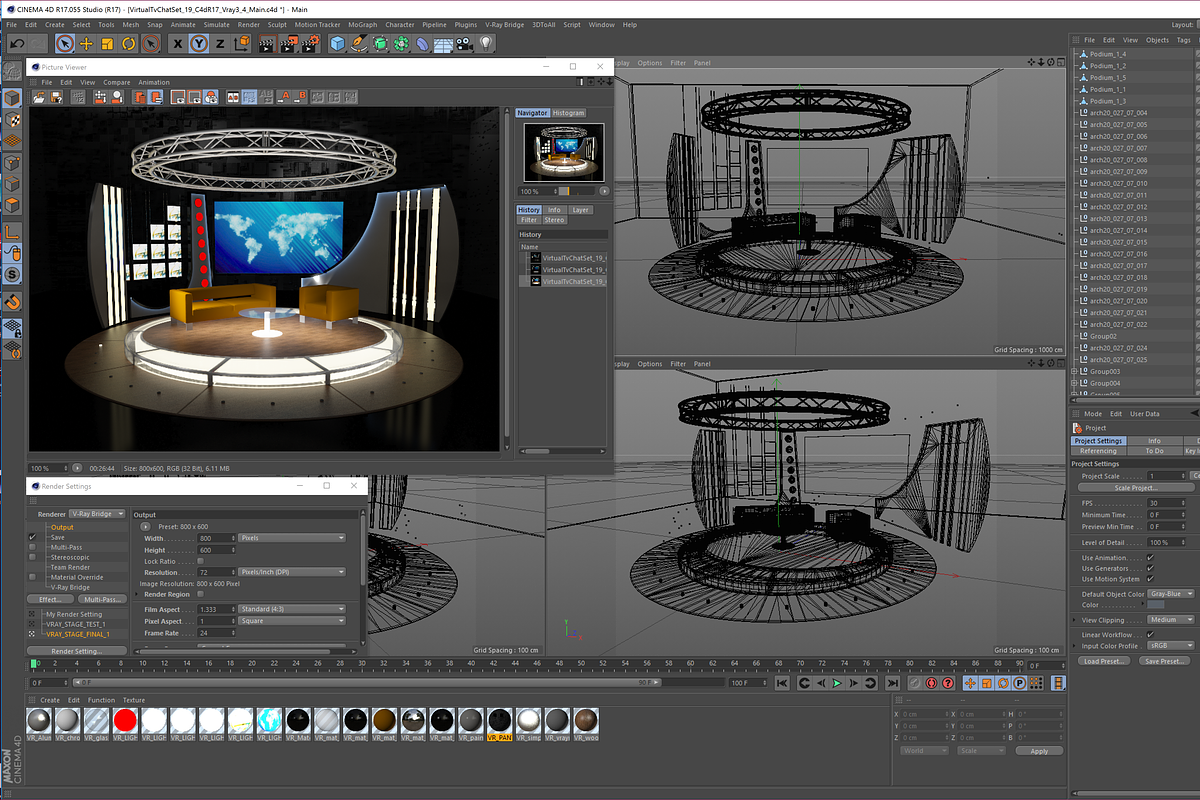Toggle the Render Region checkbox
This screenshot has width=1200, height=800.
[200, 594]
